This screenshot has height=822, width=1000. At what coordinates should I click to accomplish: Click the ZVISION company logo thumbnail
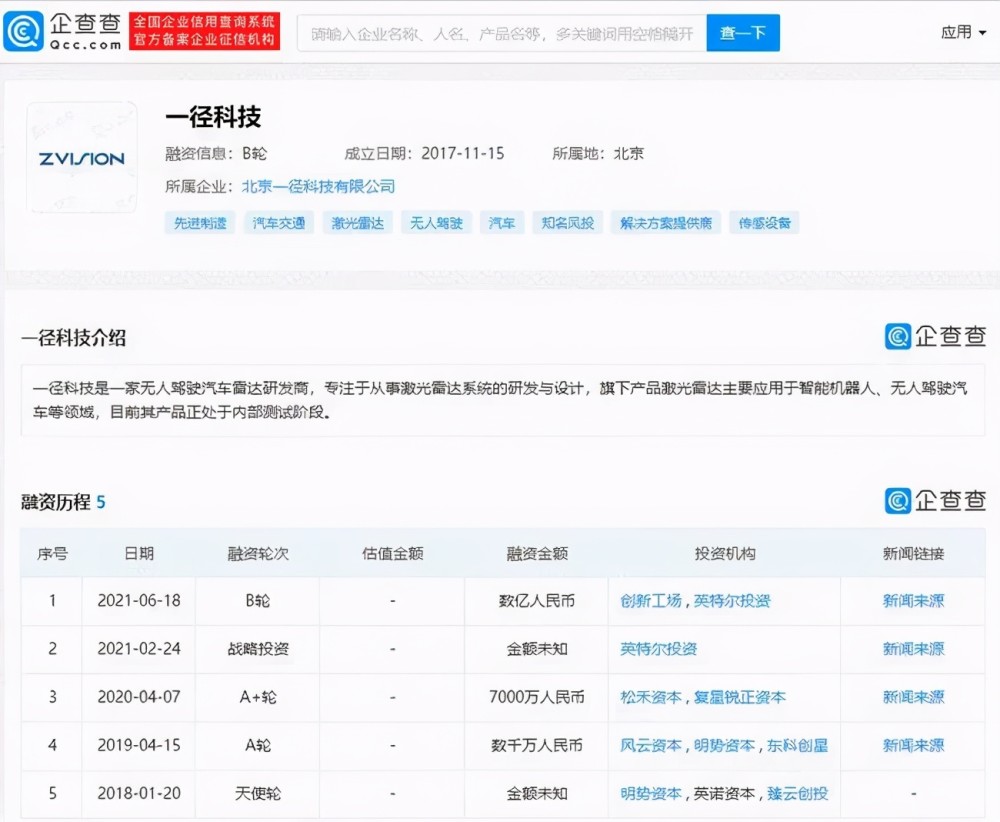[81, 158]
